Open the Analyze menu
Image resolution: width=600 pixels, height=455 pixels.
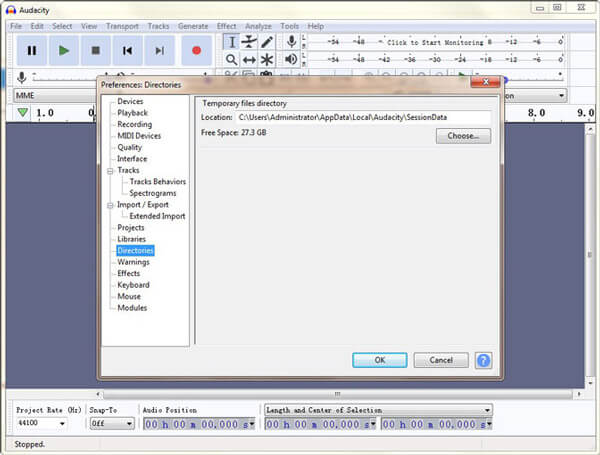(x=258, y=26)
